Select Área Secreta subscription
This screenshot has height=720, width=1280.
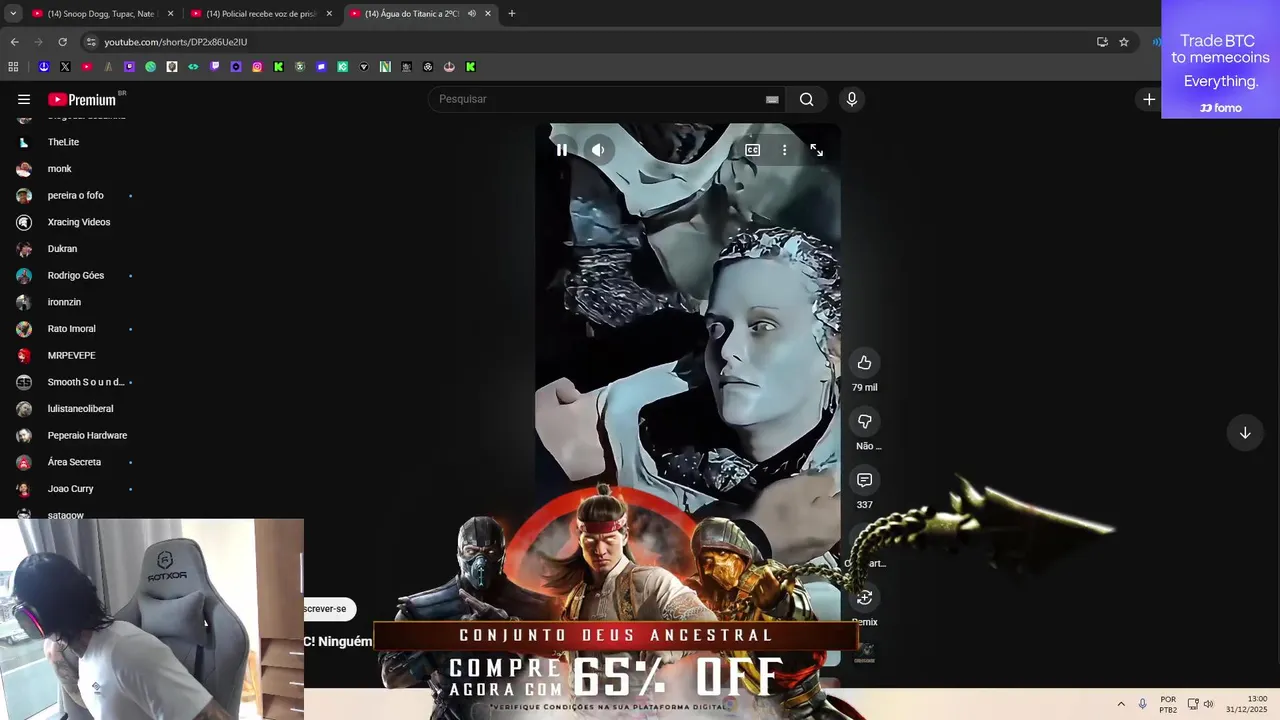point(75,462)
